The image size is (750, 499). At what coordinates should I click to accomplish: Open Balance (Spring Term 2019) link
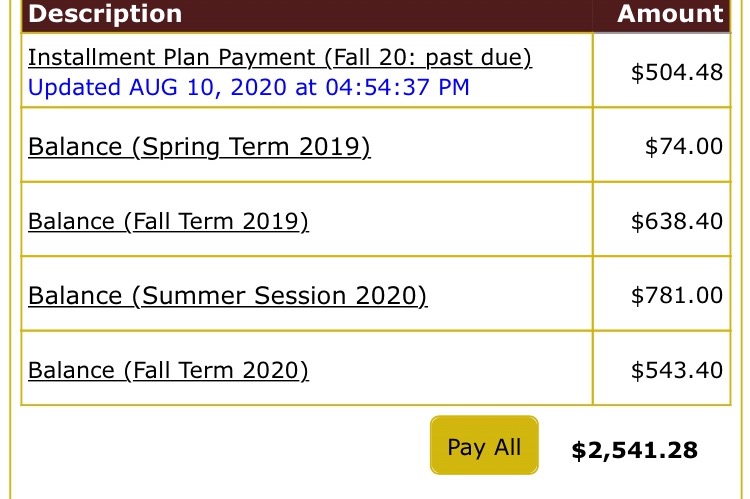point(199,147)
